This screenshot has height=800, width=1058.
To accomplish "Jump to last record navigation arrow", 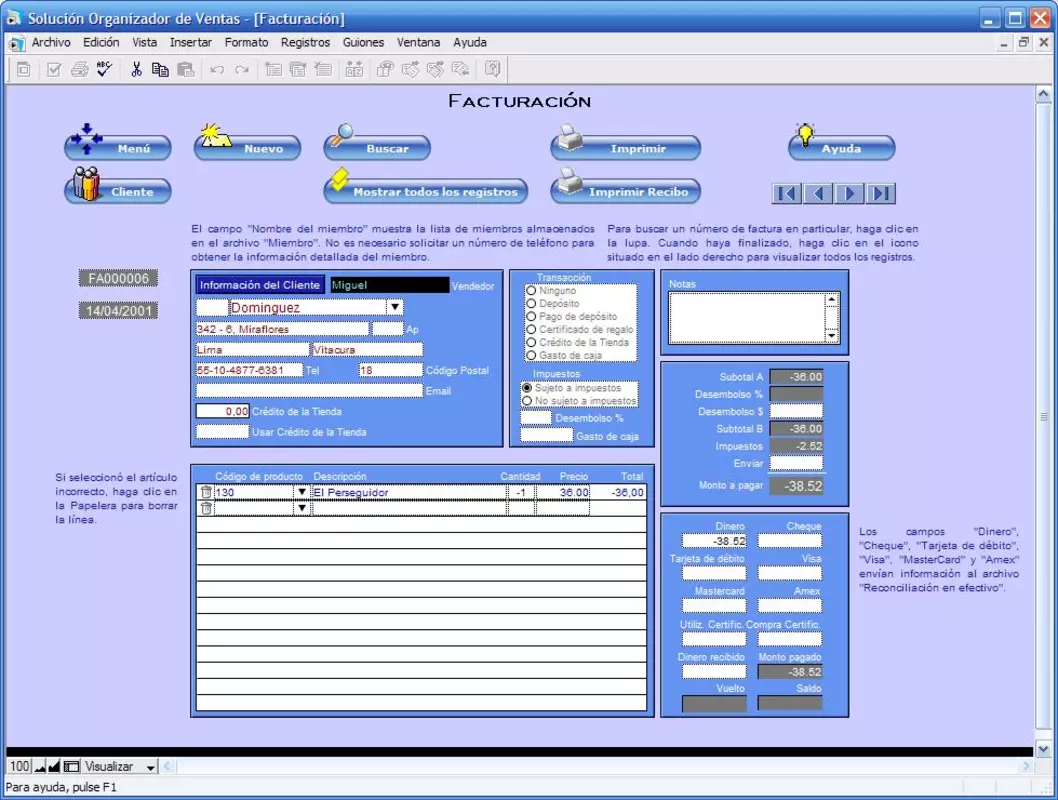I will coord(881,194).
